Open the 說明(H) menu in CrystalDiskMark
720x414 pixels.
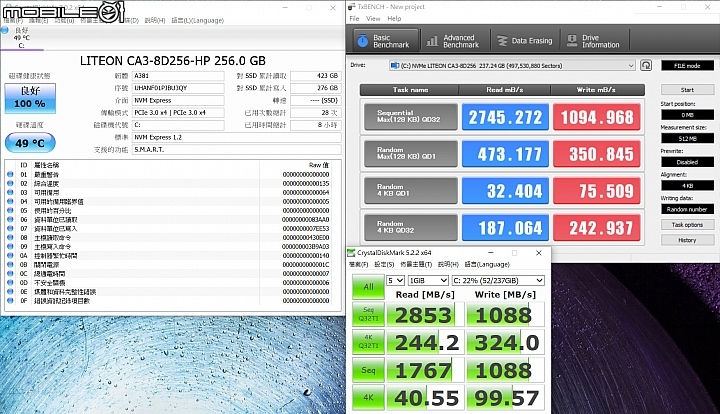[x=448, y=264]
